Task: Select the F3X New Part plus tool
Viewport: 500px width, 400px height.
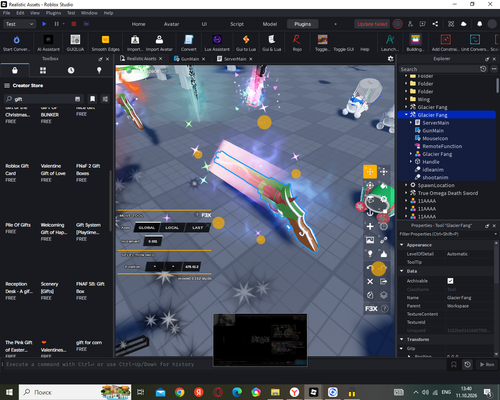Action: coord(370,227)
